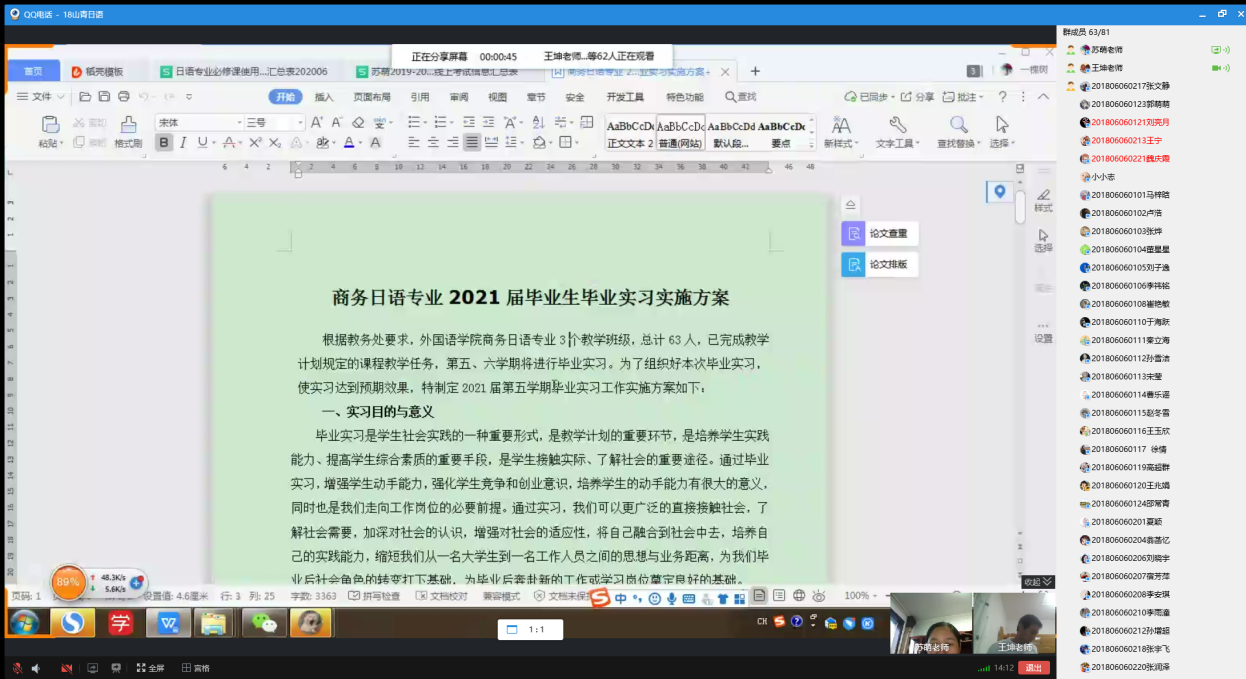Toggle the microphone mute in QQ call bar

(17, 668)
